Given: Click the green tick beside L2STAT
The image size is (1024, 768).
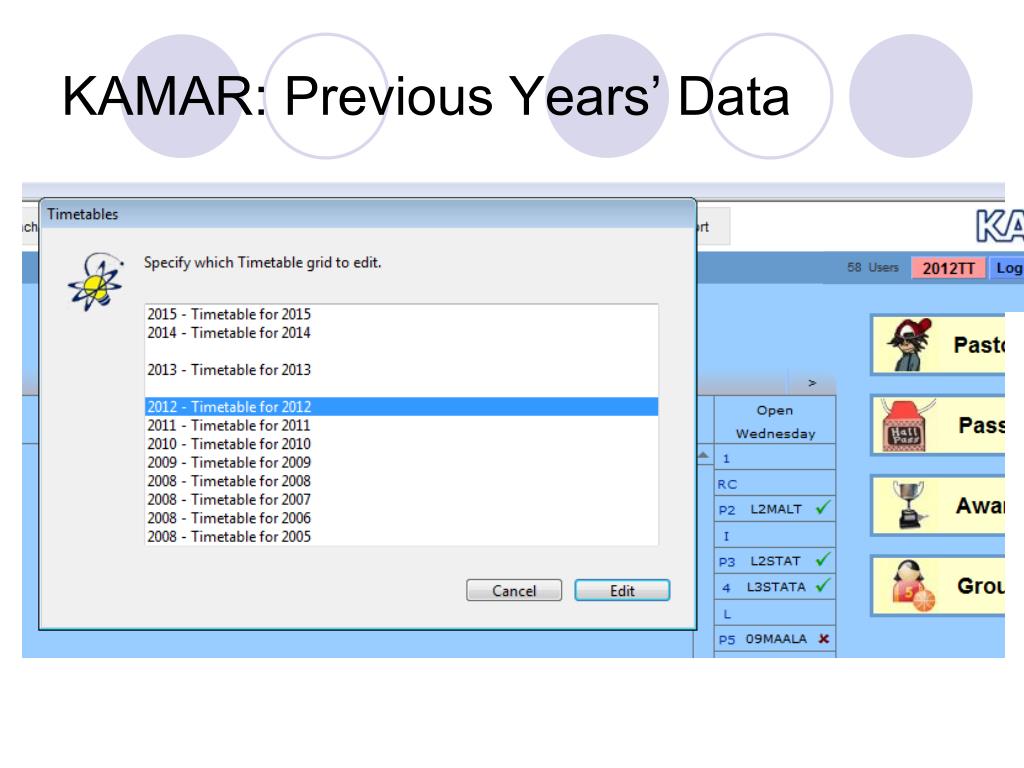Looking at the screenshot, I should (x=823, y=560).
